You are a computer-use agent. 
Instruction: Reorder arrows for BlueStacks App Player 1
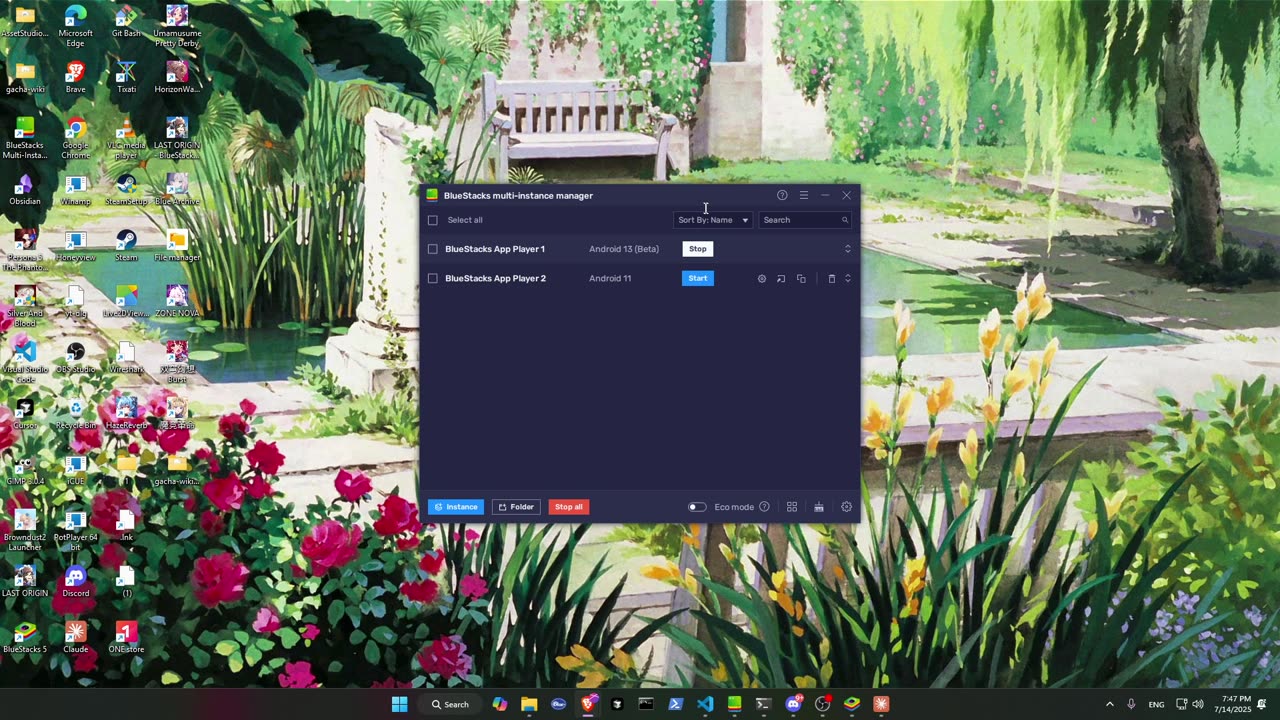(848, 249)
